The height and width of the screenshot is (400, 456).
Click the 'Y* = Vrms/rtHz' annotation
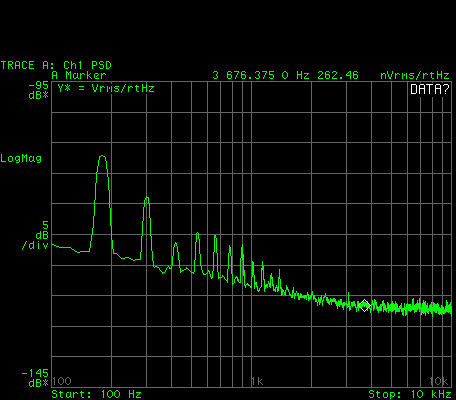click(x=106, y=88)
